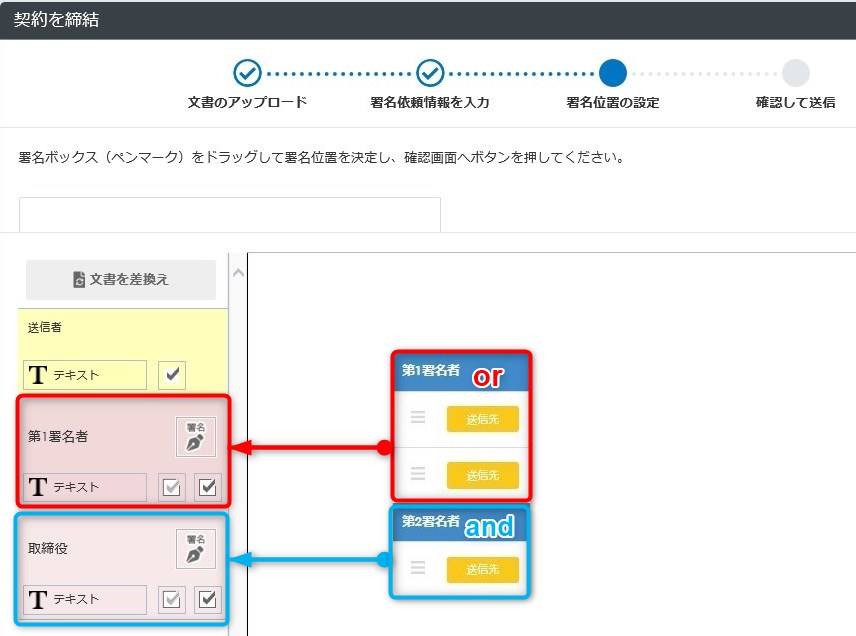Viewport: 856px width, 636px height.
Task: Click the scroll-up chevron of the side panel
Action: pyautogui.click(x=238, y=272)
